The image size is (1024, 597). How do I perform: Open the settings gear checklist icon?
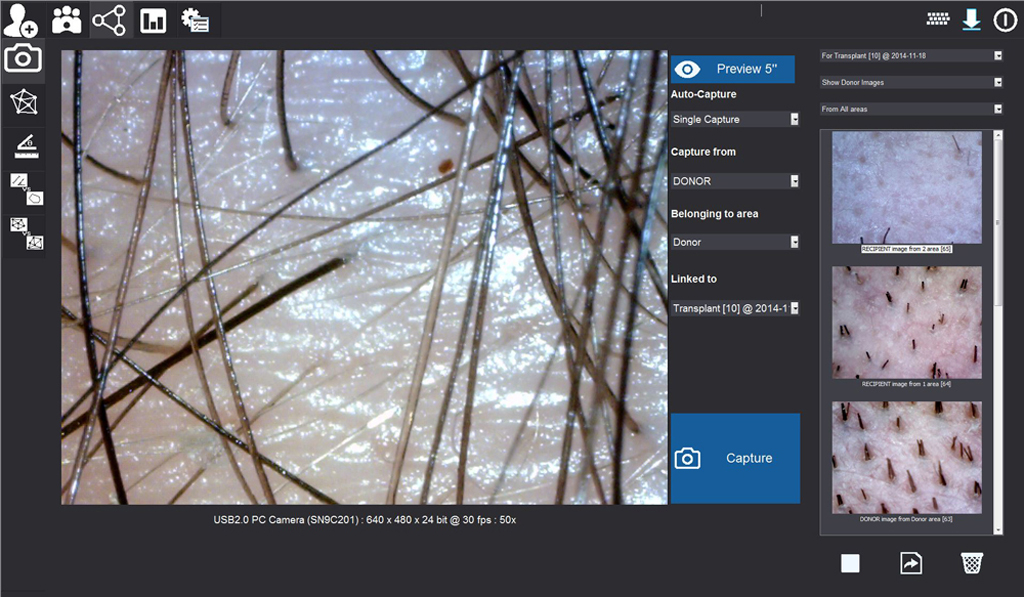coord(194,20)
